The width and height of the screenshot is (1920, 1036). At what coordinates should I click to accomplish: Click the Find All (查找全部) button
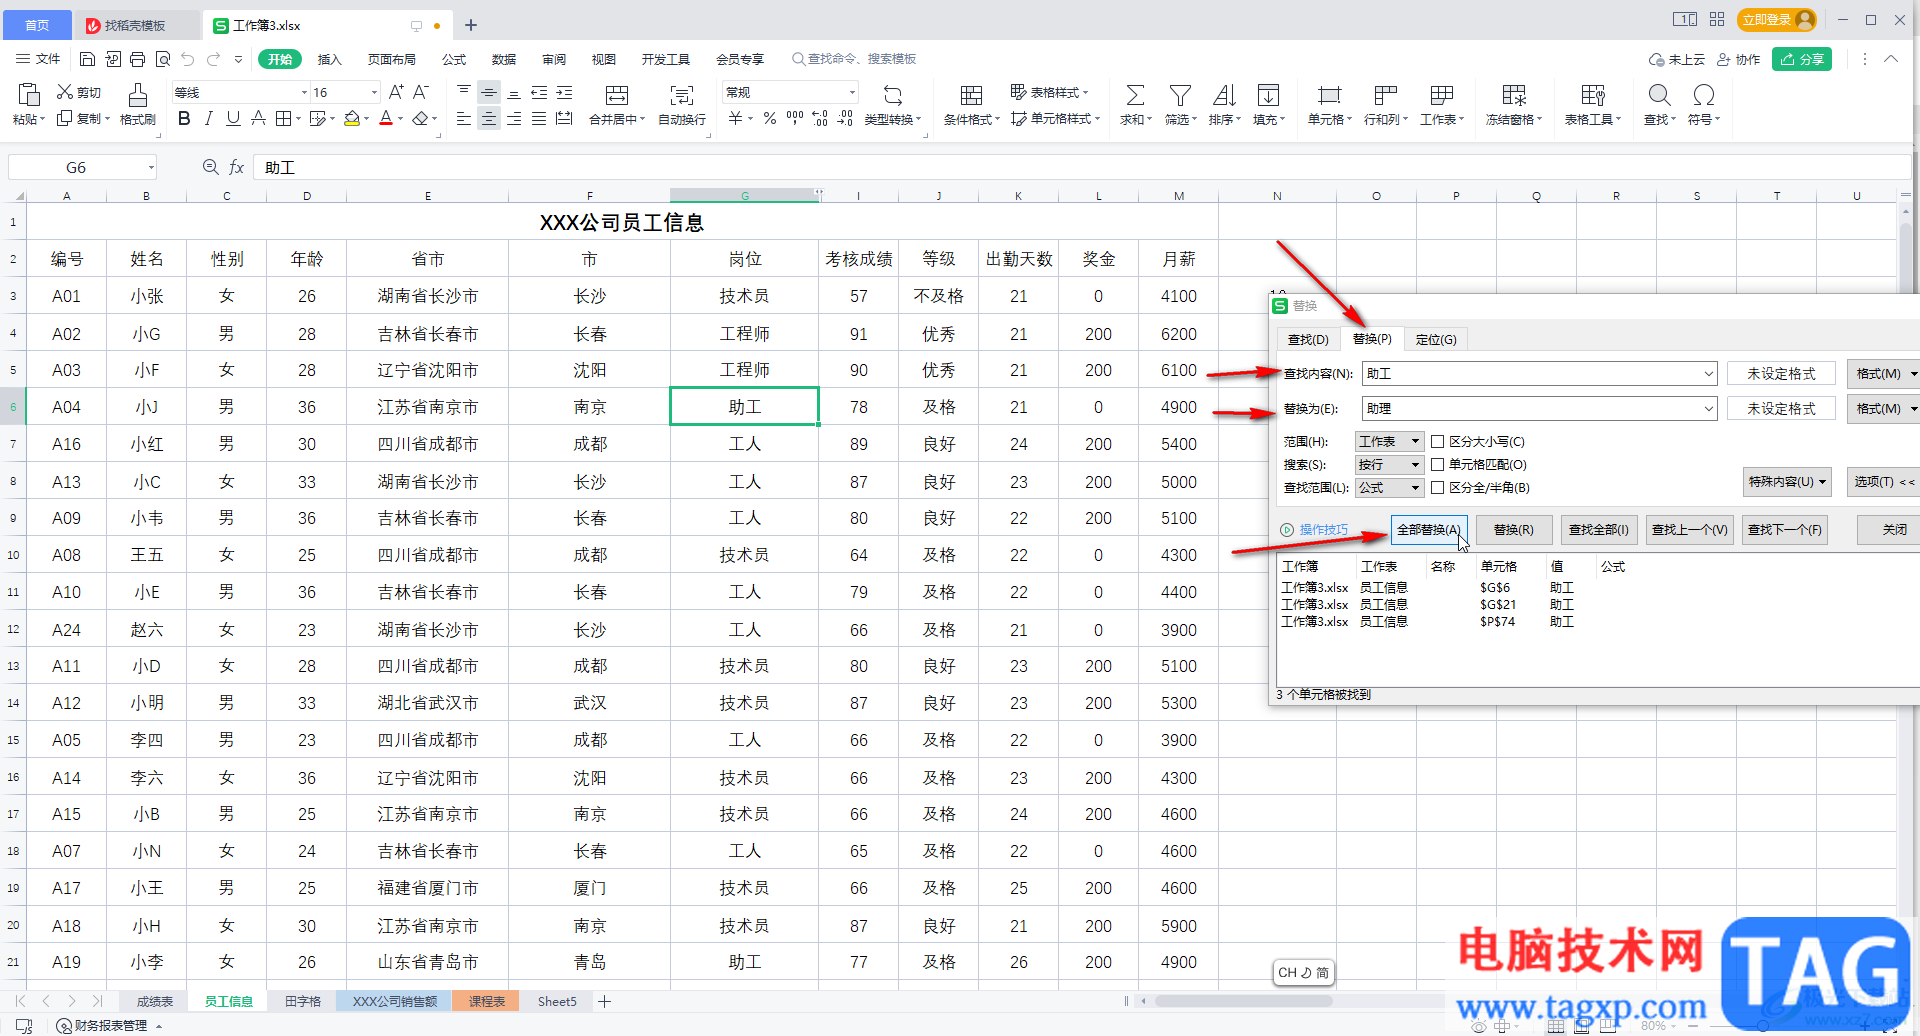[x=1598, y=530]
